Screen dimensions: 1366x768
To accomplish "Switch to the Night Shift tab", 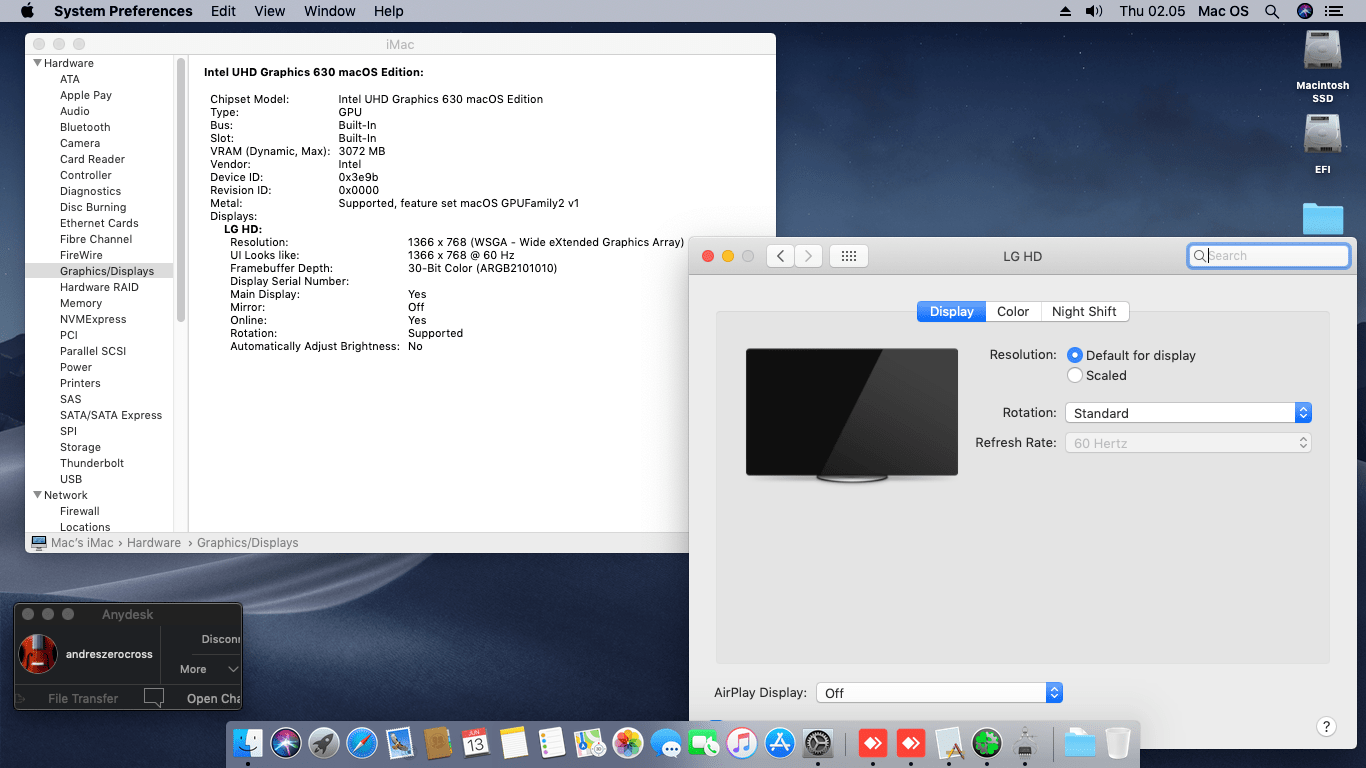I will coord(1084,312).
